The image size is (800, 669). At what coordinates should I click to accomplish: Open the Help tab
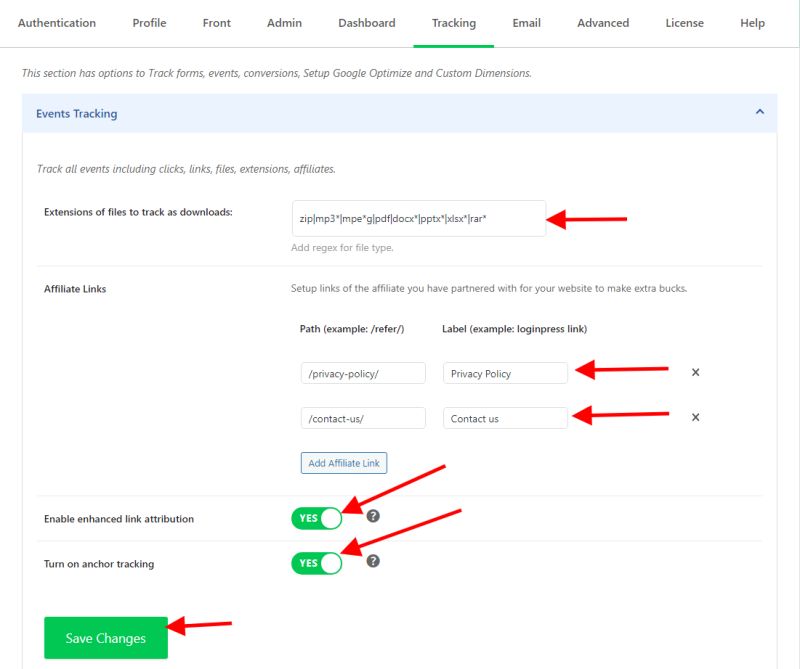point(753,22)
